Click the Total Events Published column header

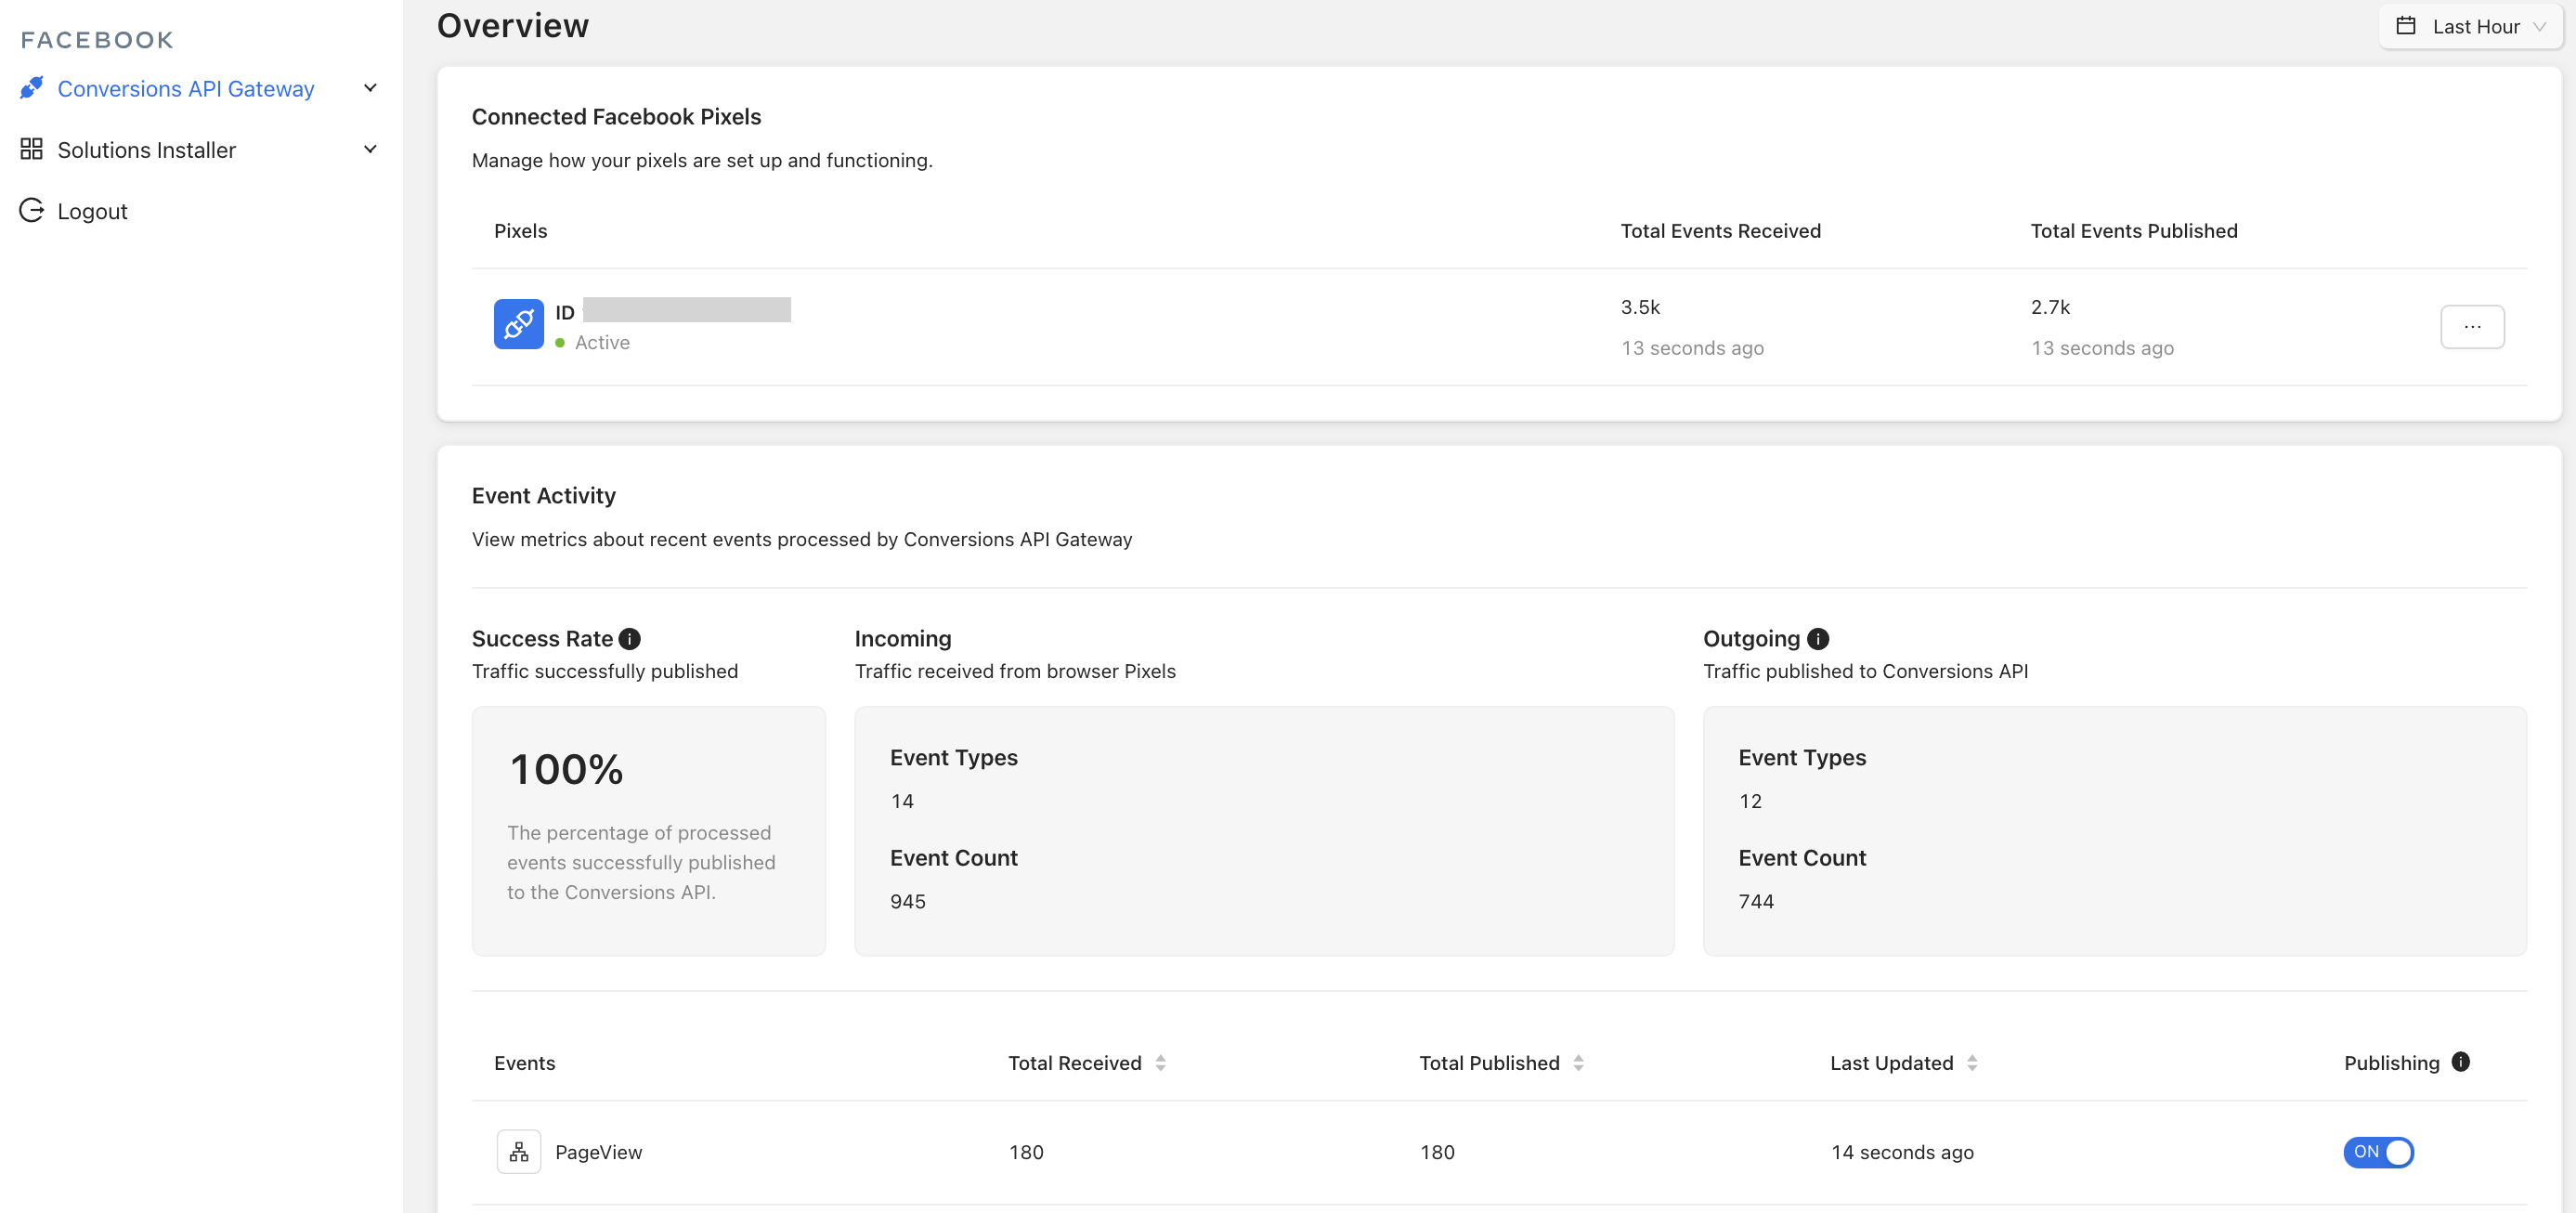point(2134,231)
